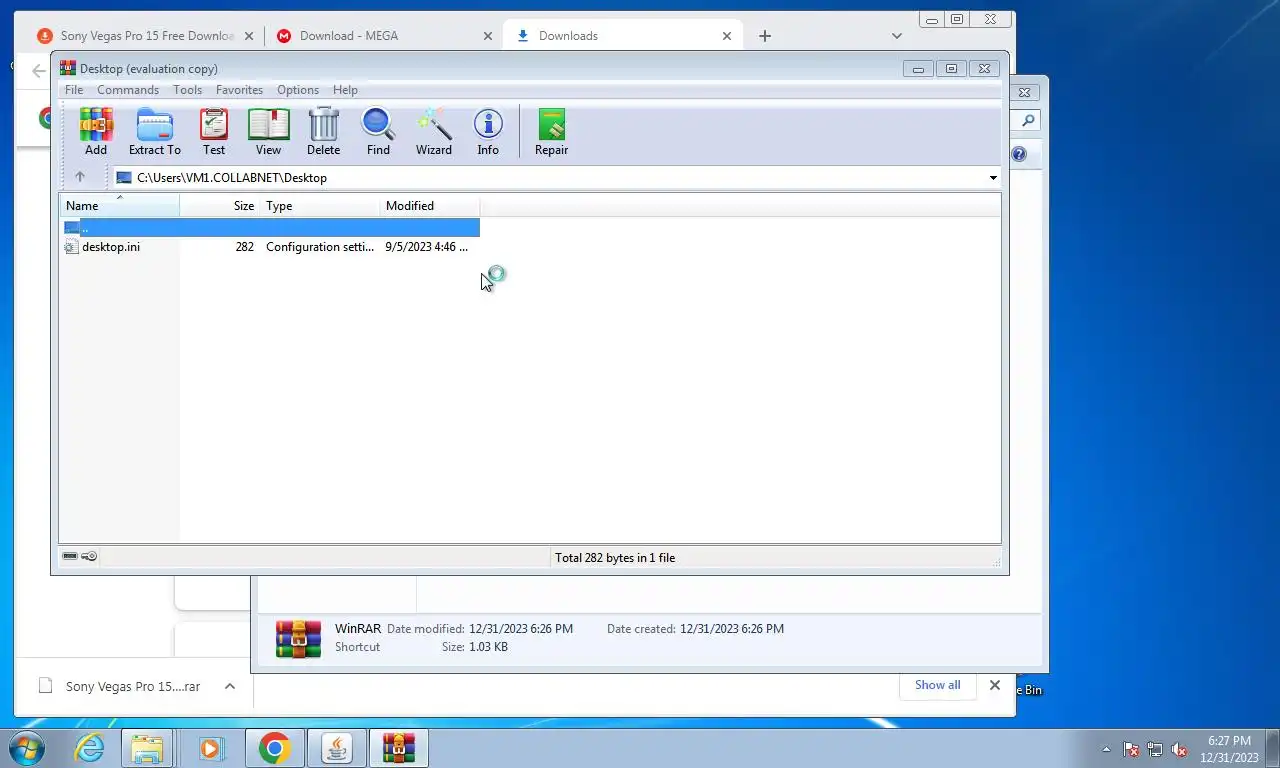Click the Chrome back arrow

tap(38, 72)
